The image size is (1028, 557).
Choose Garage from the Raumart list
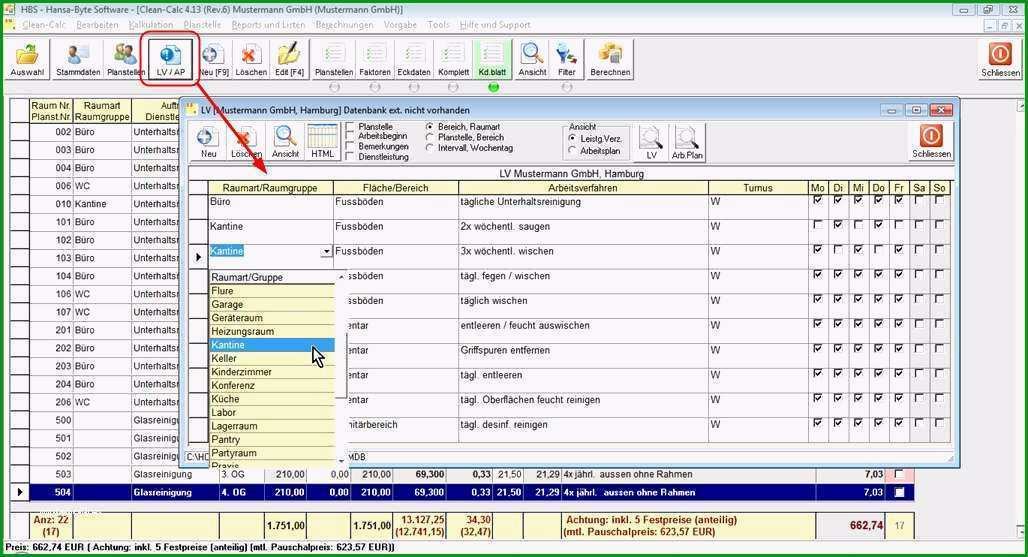pos(272,305)
